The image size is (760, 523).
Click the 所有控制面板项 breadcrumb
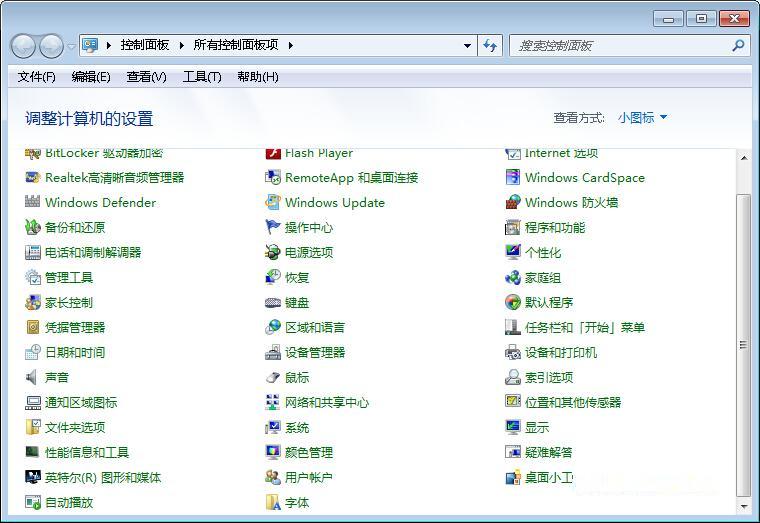(x=236, y=45)
